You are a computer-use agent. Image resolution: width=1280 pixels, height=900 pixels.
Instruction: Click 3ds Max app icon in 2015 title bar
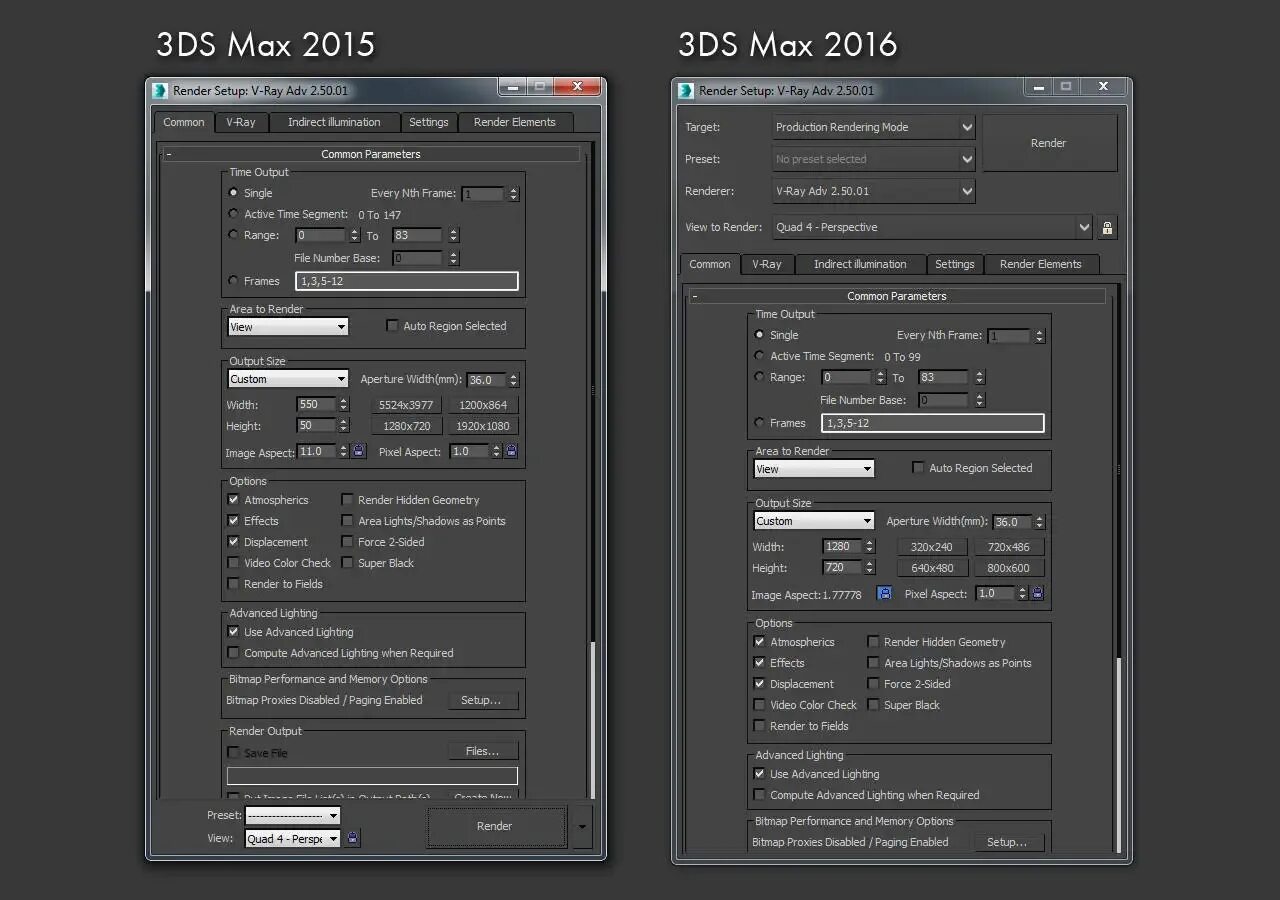pos(160,90)
